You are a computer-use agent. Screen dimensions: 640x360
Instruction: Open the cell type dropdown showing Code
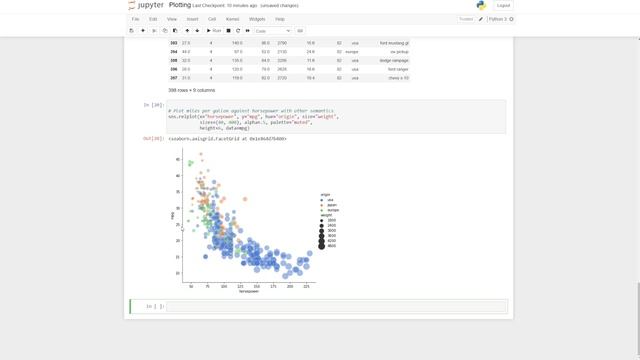[x=273, y=31]
